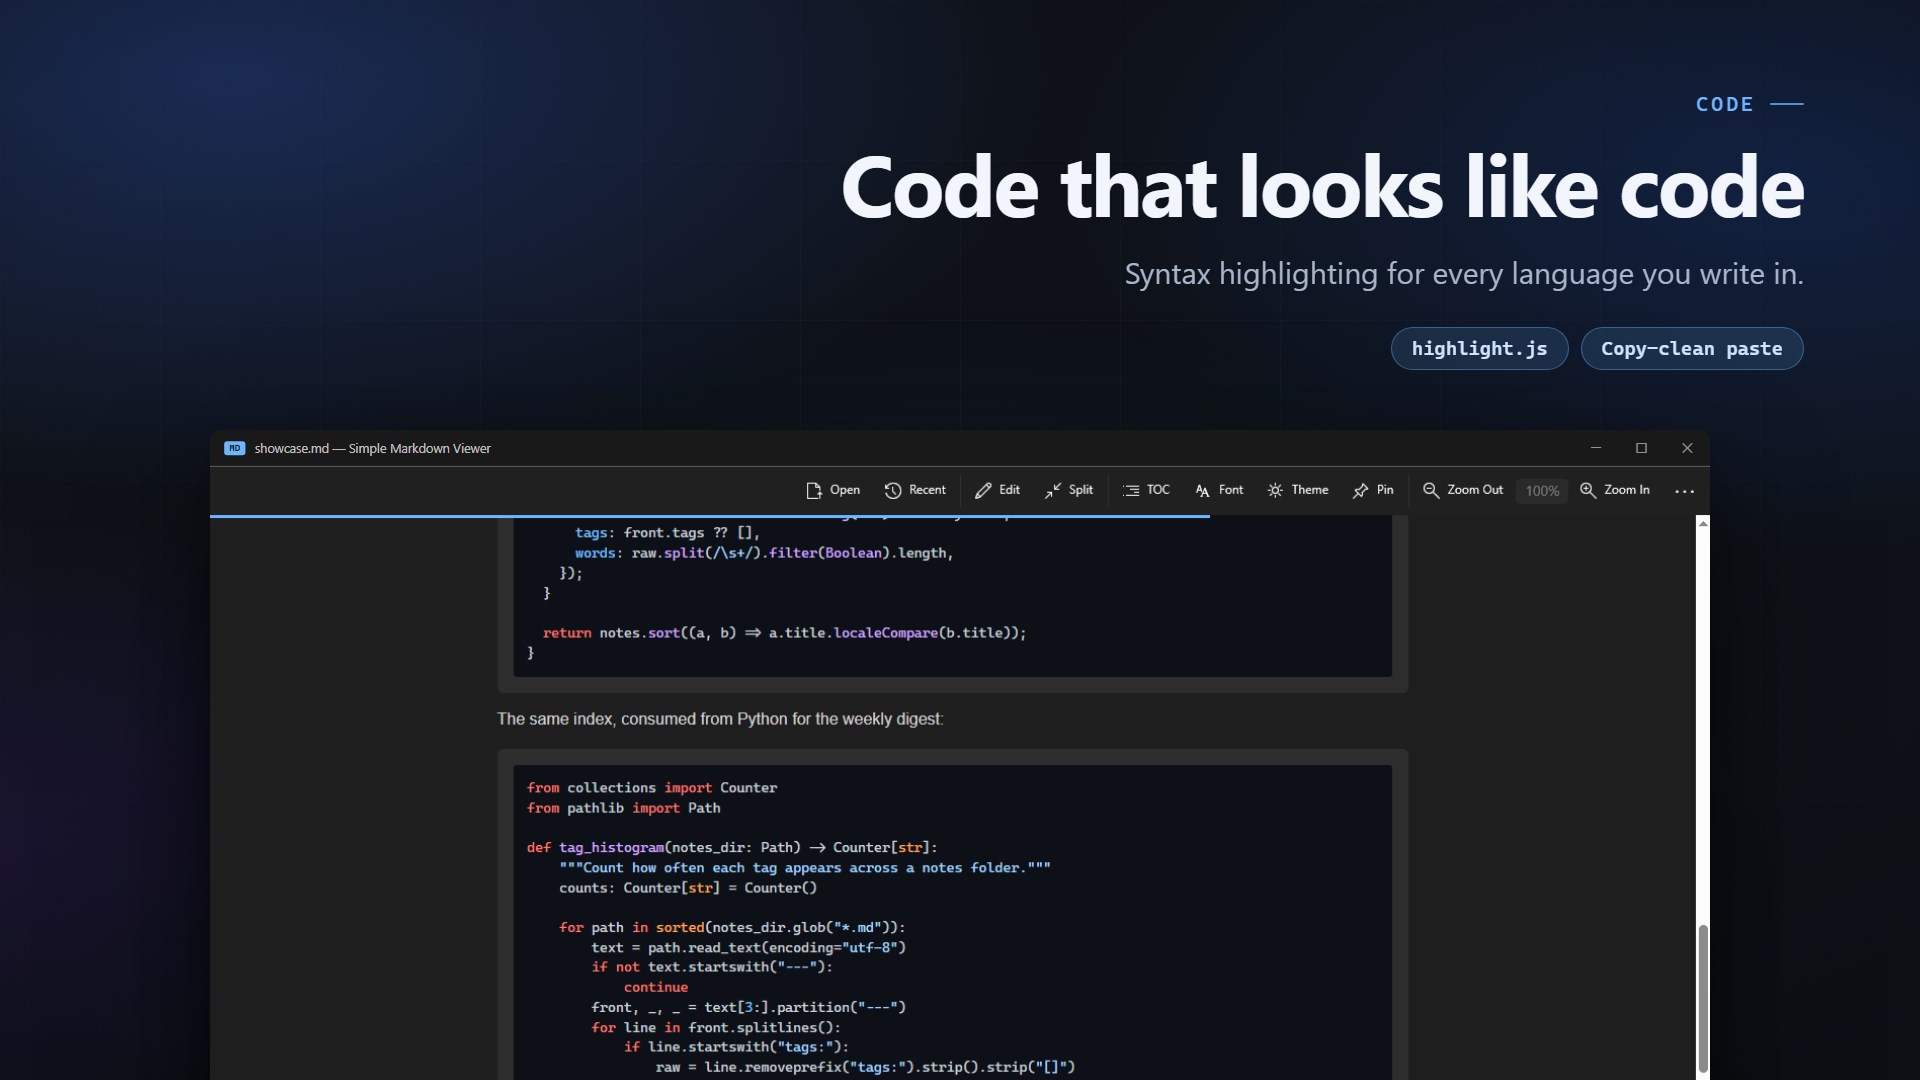Click the 'raw = line.removeprefix' code line
The width and height of the screenshot is (1920, 1080).
point(865,1067)
